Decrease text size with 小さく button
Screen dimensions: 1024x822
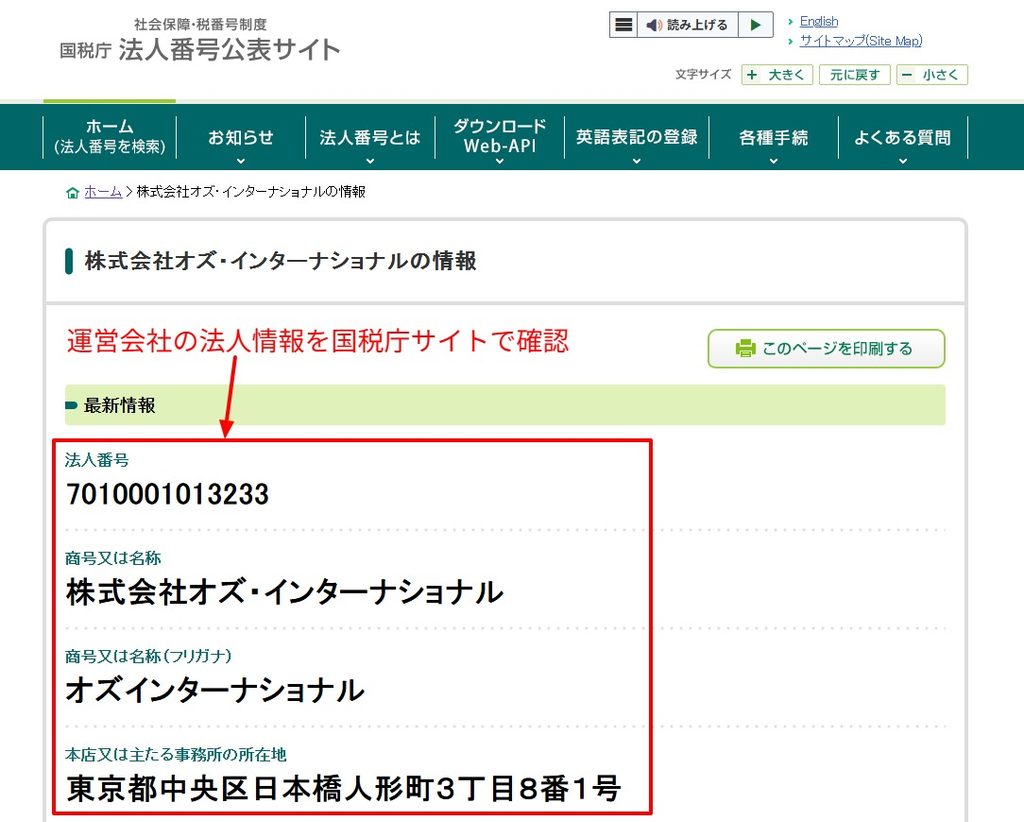click(932, 74)
